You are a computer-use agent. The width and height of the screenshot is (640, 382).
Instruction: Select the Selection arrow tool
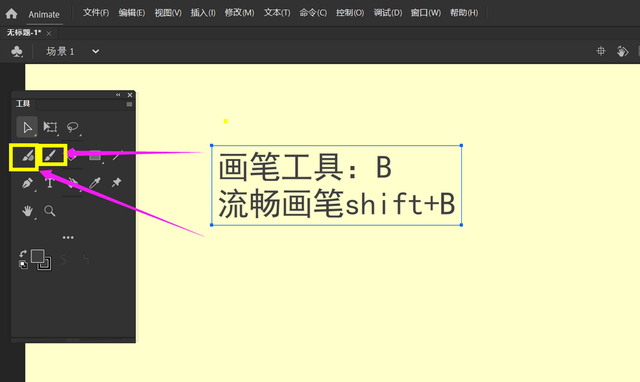pyautogui.click(x=27, y=127)
